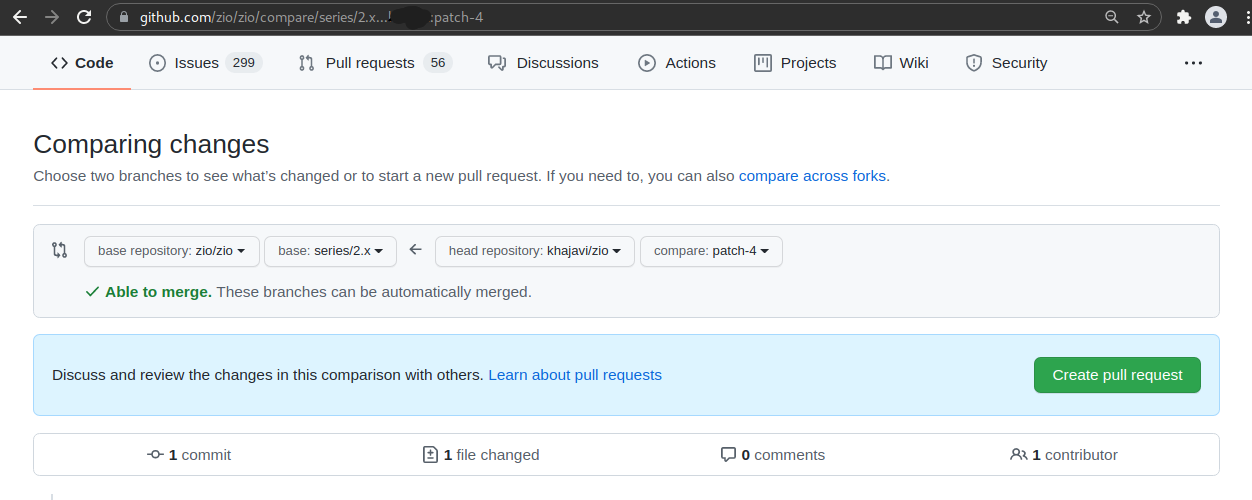View the 1 contributor summary
Screen dimensions: 1252x500
point(1064,455)
